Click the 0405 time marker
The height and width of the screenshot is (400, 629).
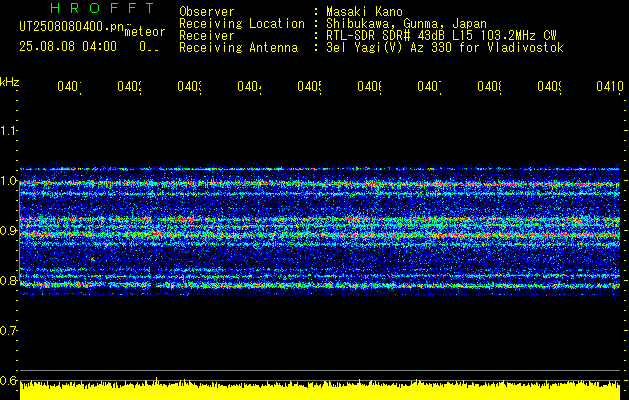309,86
